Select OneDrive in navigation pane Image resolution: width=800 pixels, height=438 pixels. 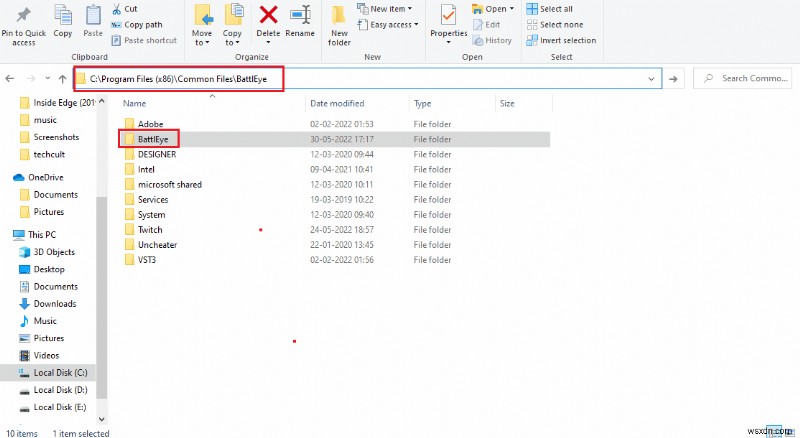pos(38,177)
